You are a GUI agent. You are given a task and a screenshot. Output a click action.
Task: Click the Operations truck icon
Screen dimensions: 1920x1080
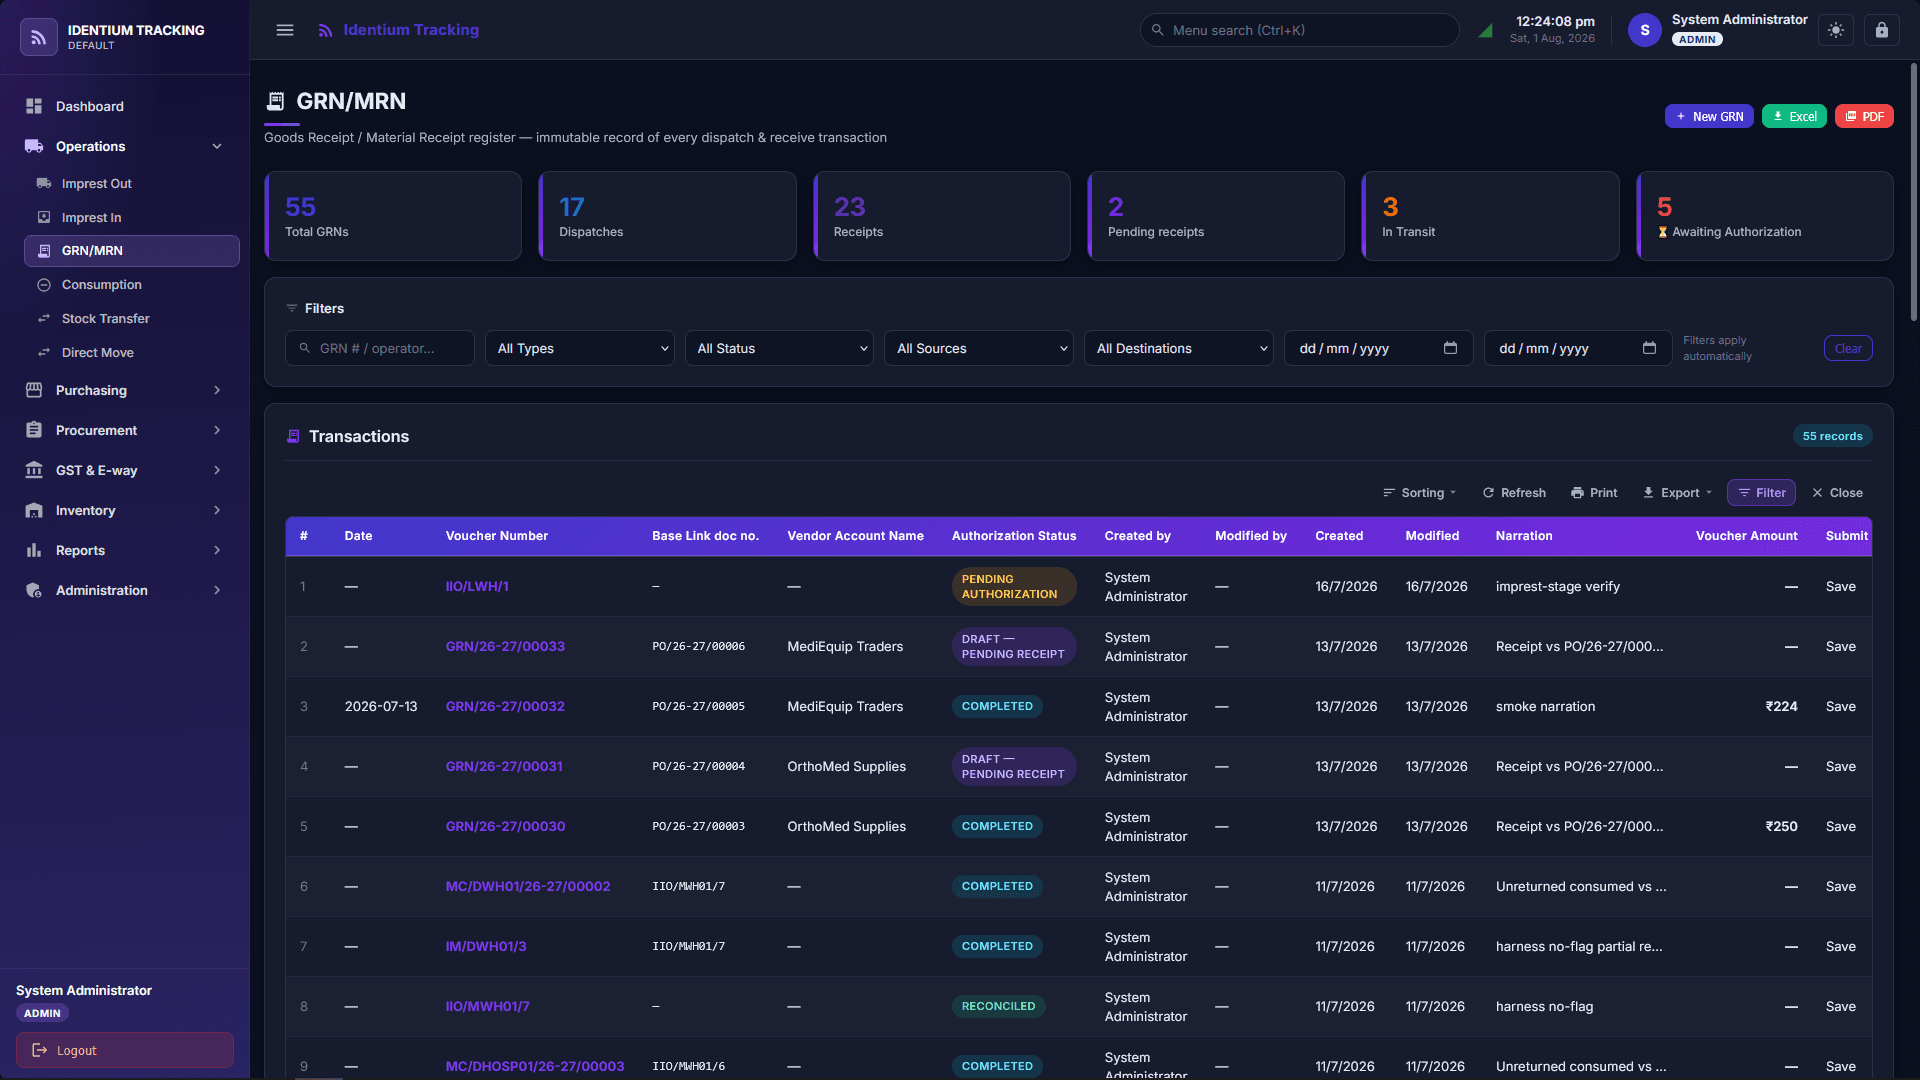tap(34, 146)
